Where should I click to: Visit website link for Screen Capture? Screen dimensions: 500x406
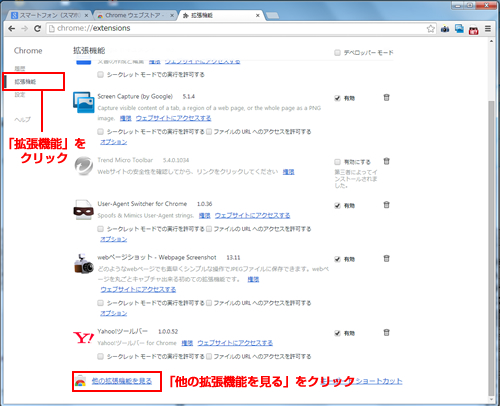point(173,118)
